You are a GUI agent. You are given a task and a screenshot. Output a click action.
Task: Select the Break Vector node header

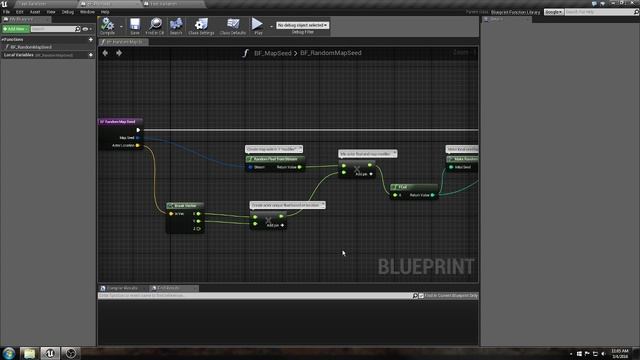click(x=185, y=206)
